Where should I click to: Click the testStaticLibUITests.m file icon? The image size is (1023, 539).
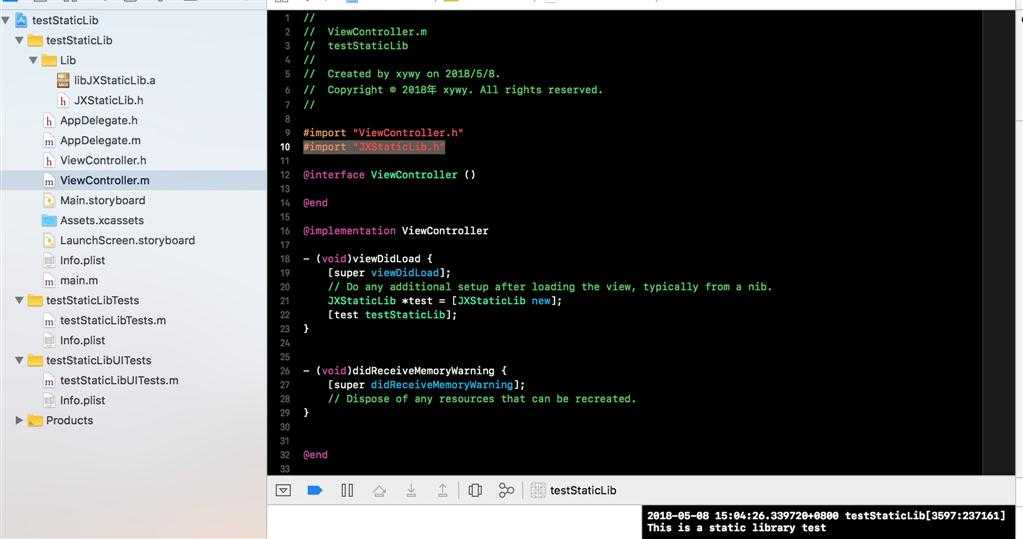point(48,381)
